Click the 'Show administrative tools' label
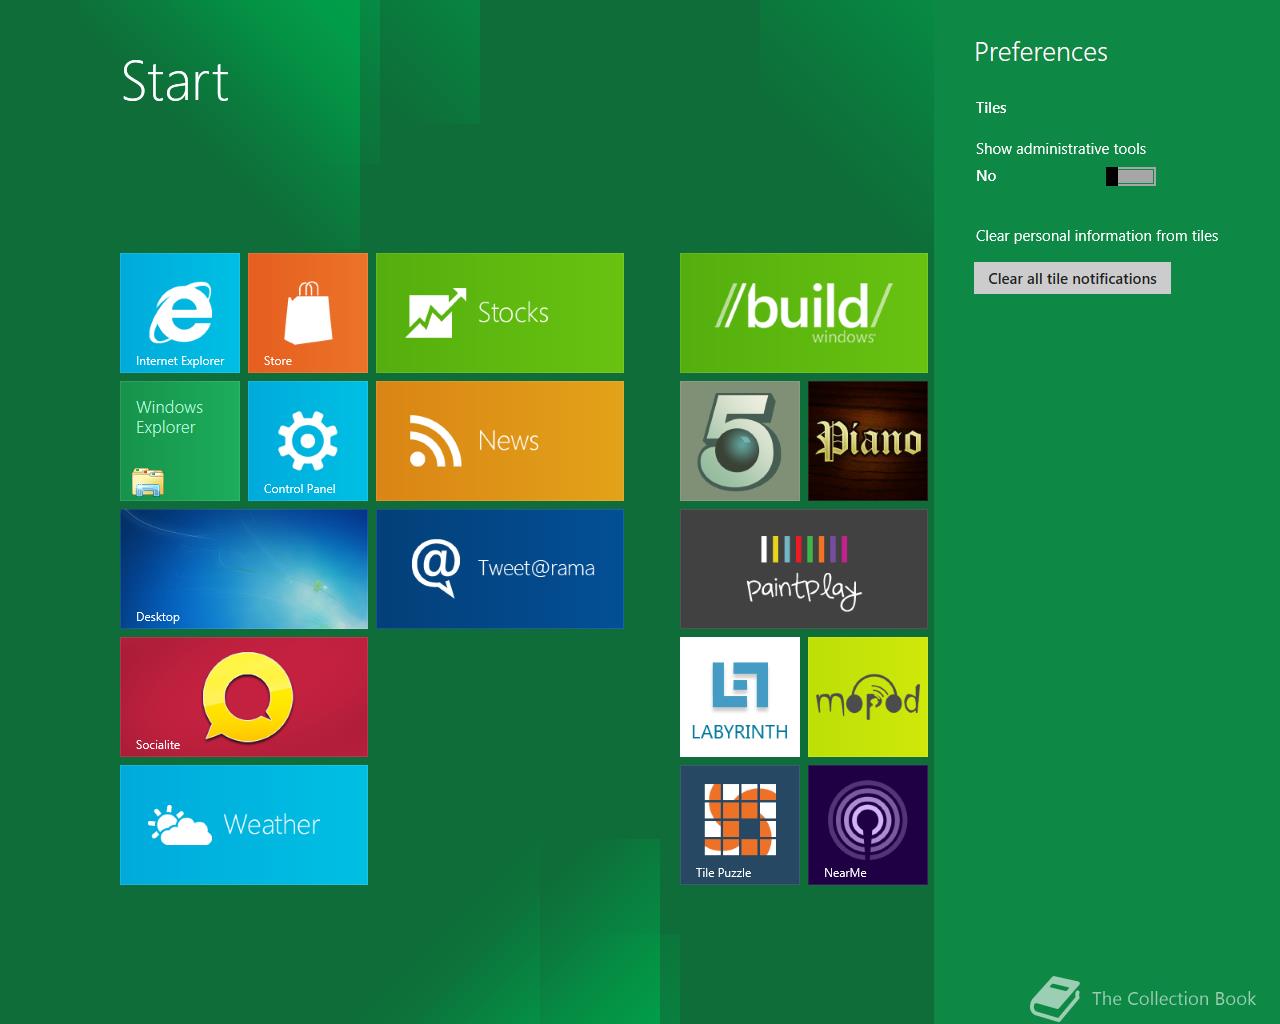 point(1061,149)
